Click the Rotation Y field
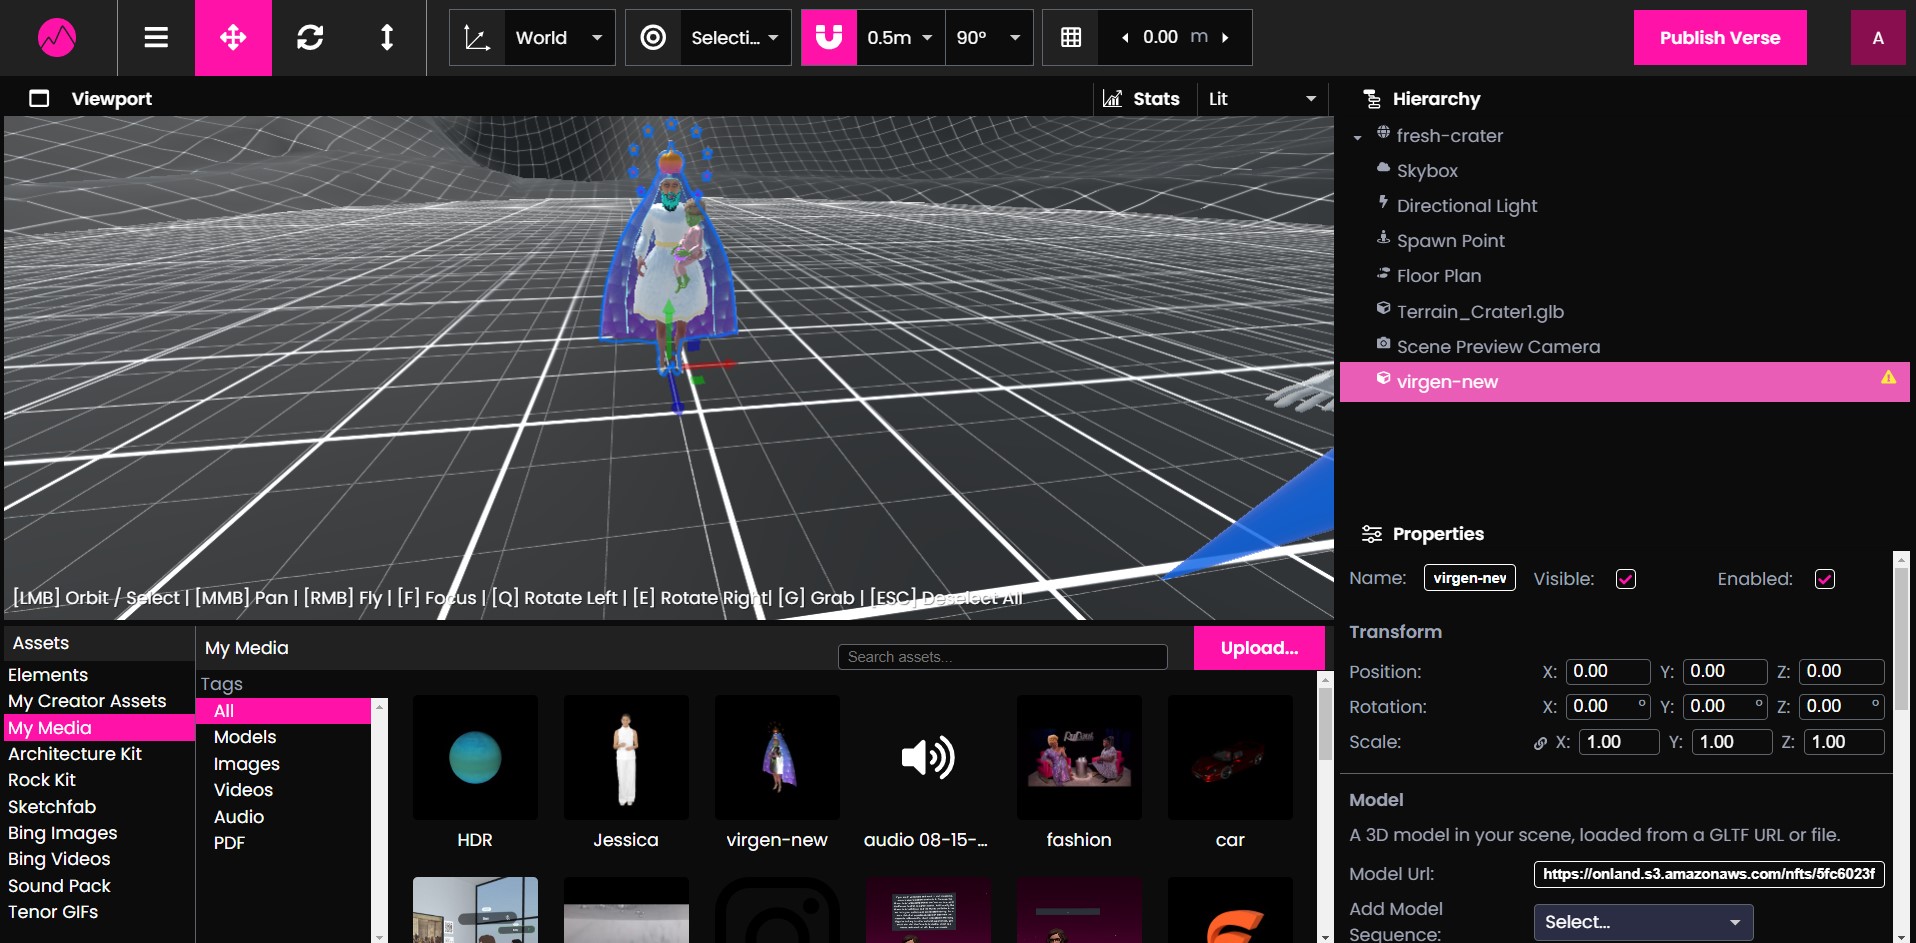Image resolution: width=1916 pixels, height=943 pixels. pyautogui.click(x=1724, y=706)
